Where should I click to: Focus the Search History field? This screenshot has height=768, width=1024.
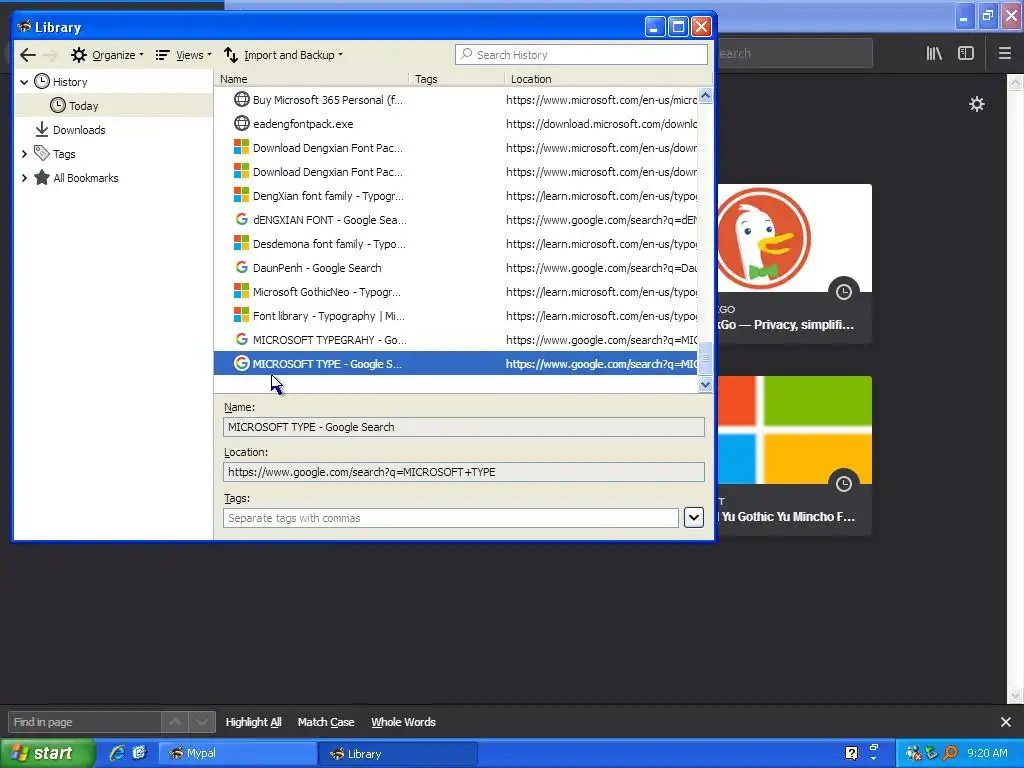click(581, 55)
